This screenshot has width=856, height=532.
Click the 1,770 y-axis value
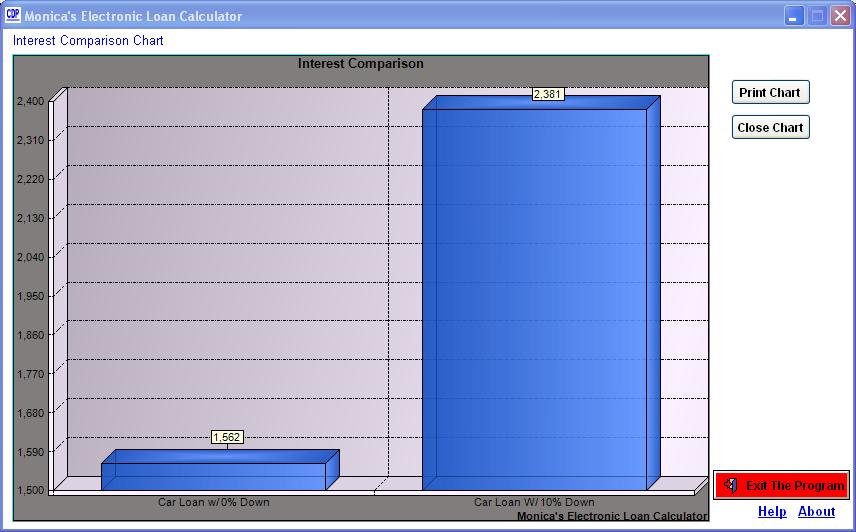(x=31, y=374)
